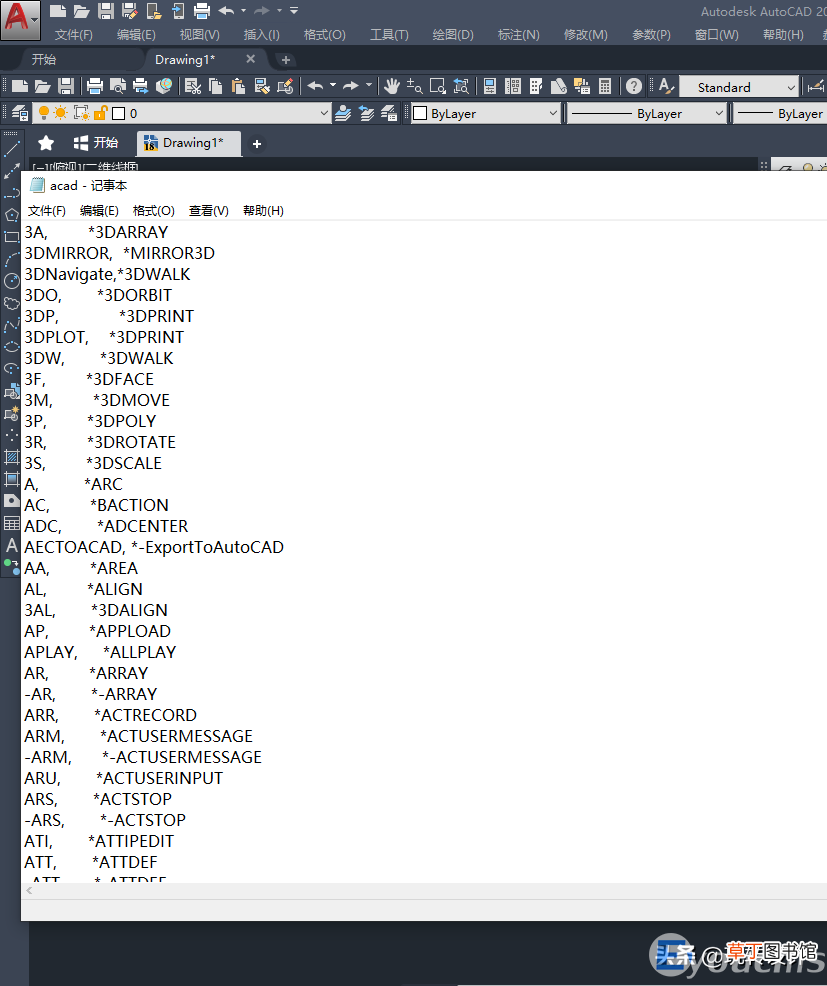
Task: Click Undo in the quick access toolbar
Action: (226, 11)
